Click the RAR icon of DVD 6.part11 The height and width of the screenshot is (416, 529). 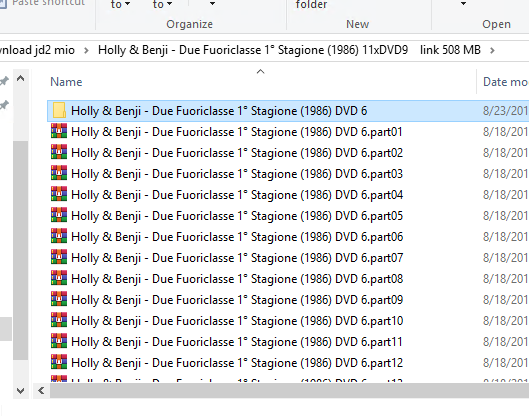coord(59,341)
